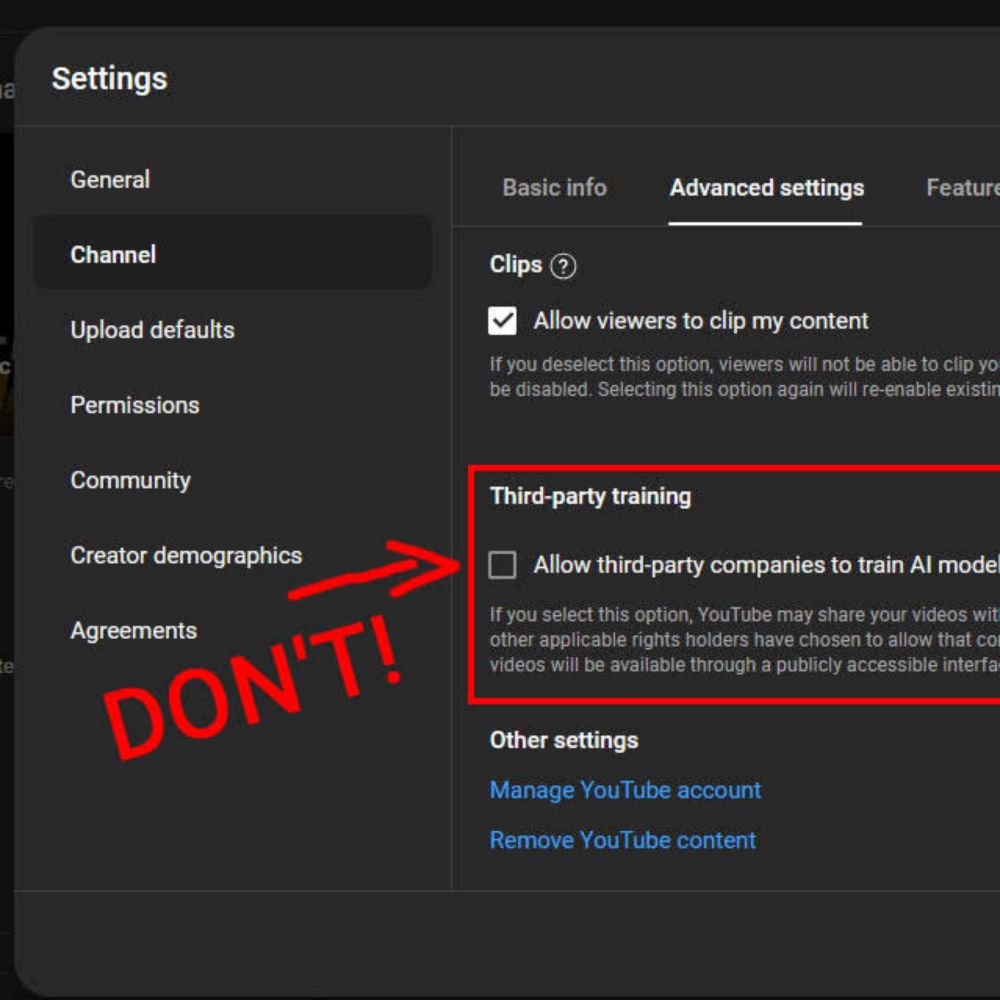Open the Clips help question mark icon
Image resolution: width=1000 pixels, height=1000 pixels.
click(563, 266)
